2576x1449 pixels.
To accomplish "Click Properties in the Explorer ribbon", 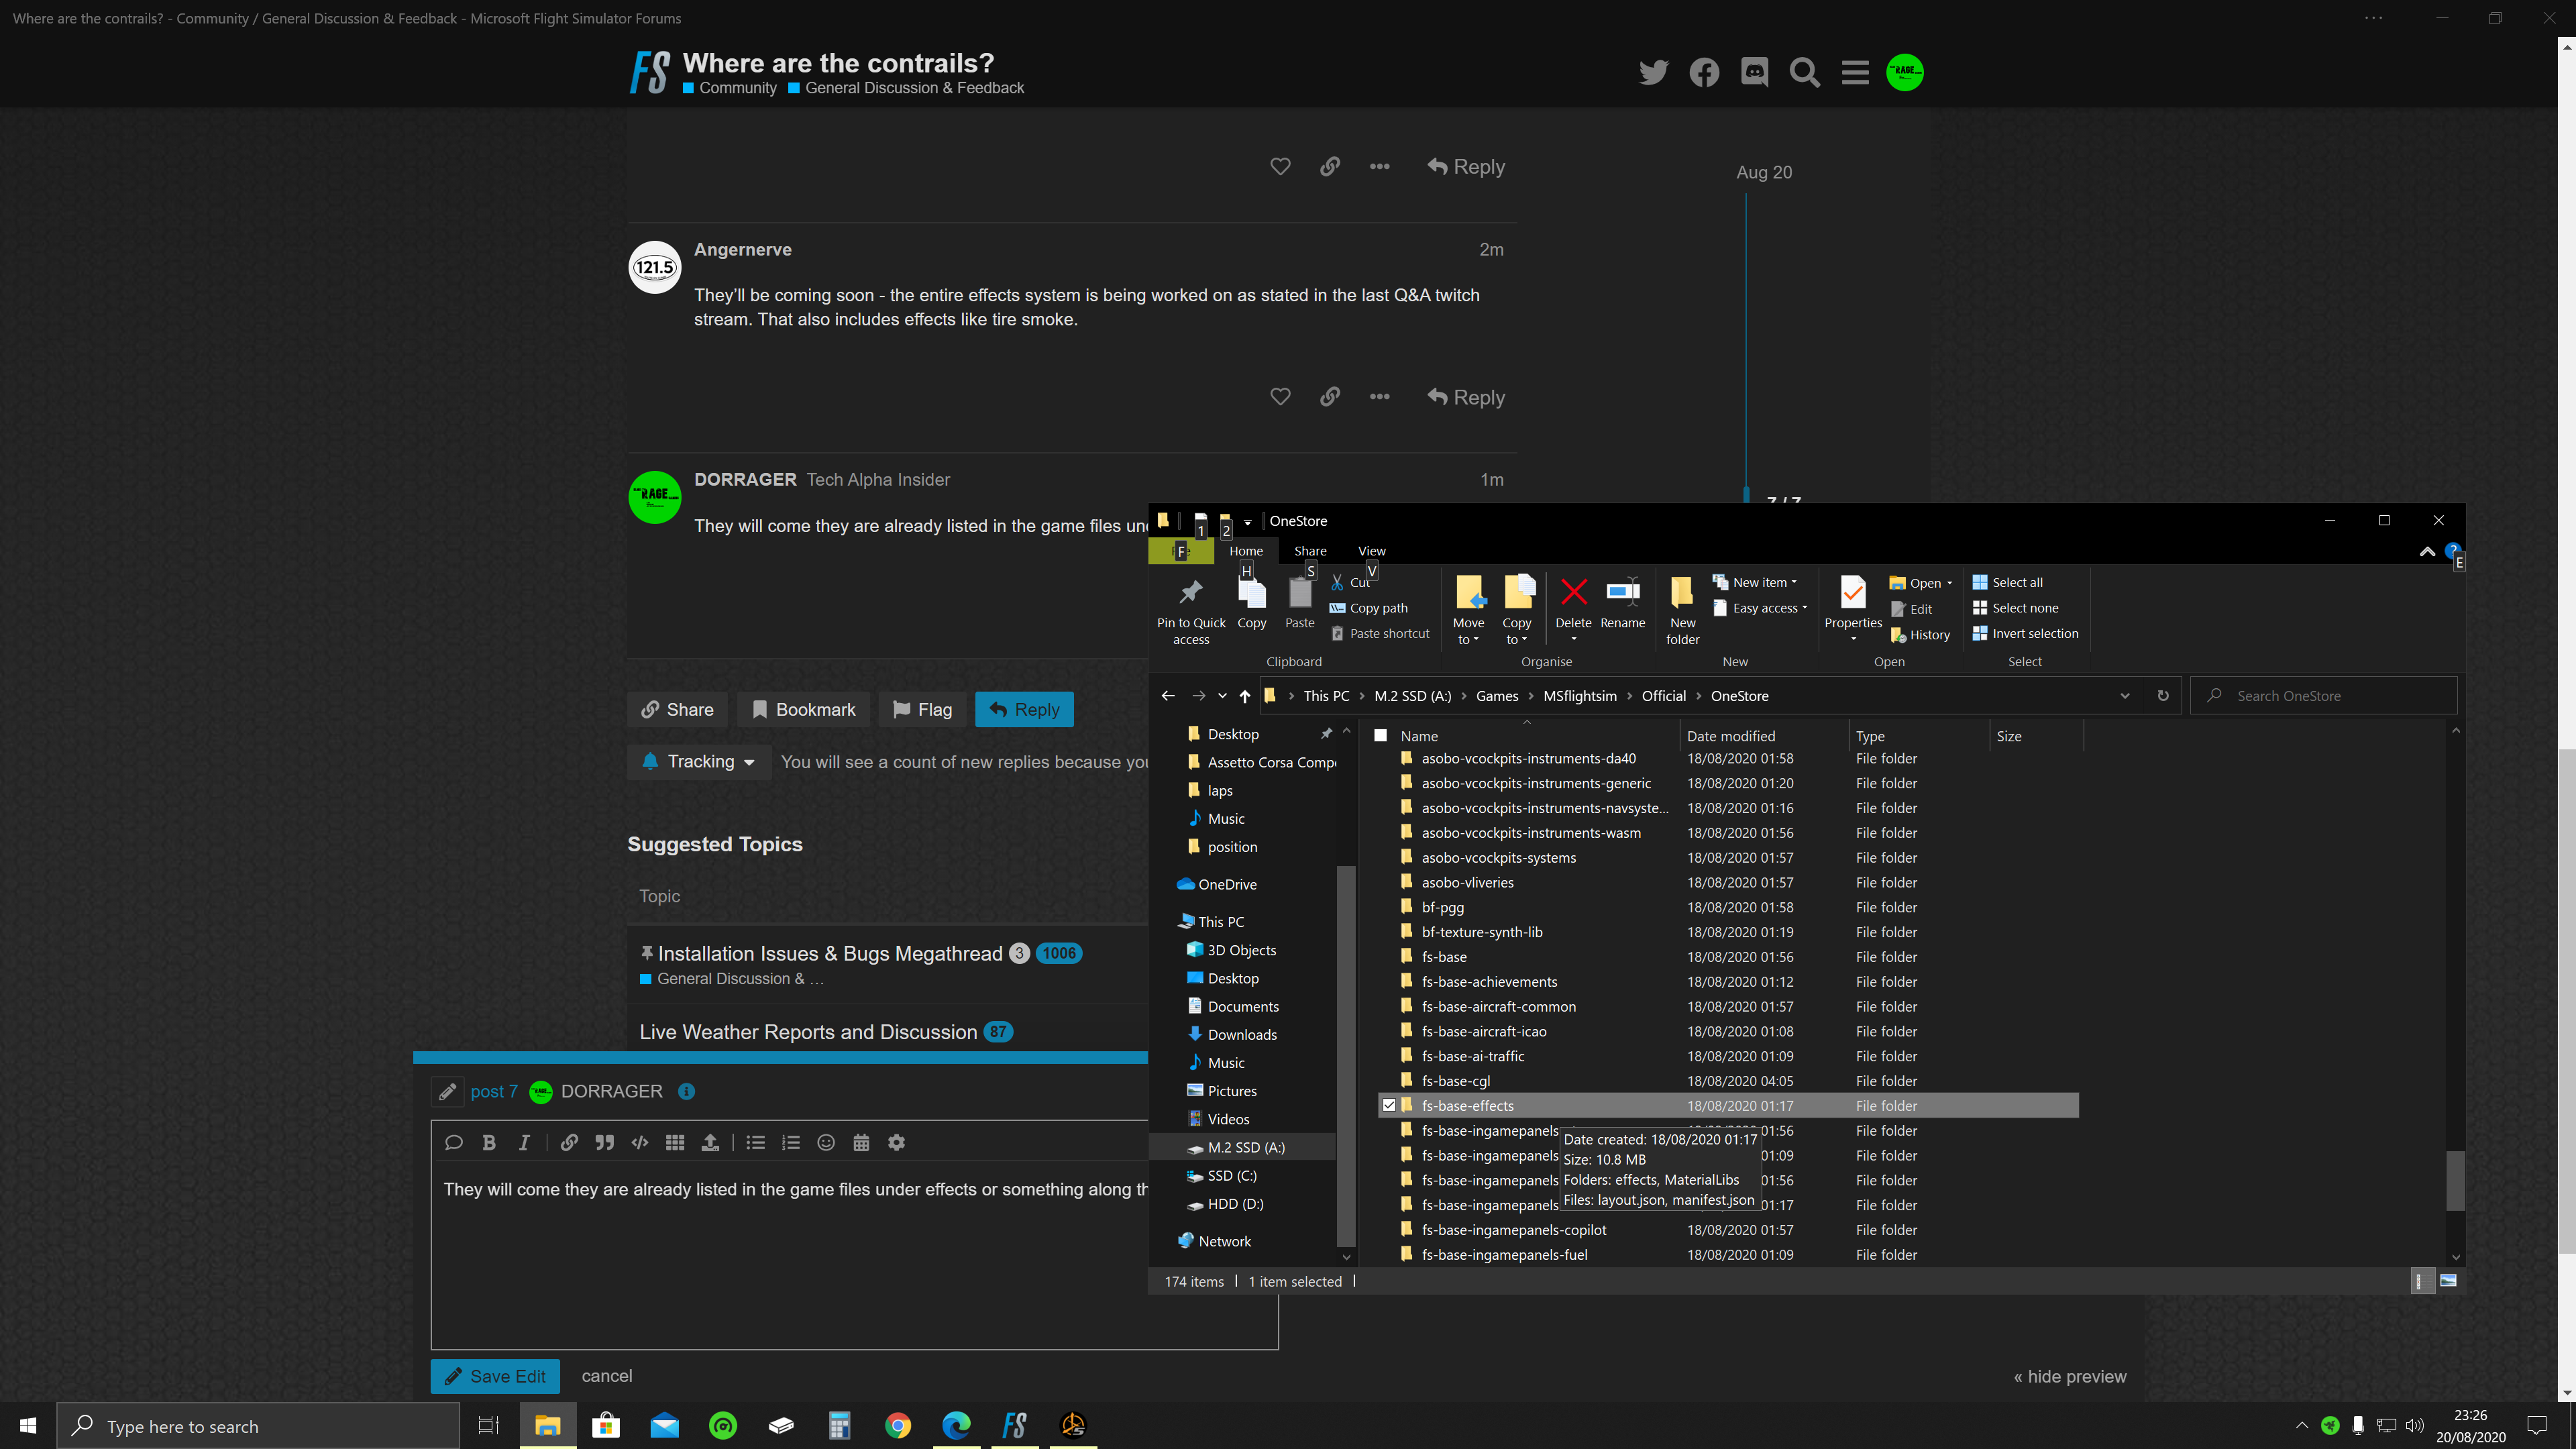I will [1853, 608].
